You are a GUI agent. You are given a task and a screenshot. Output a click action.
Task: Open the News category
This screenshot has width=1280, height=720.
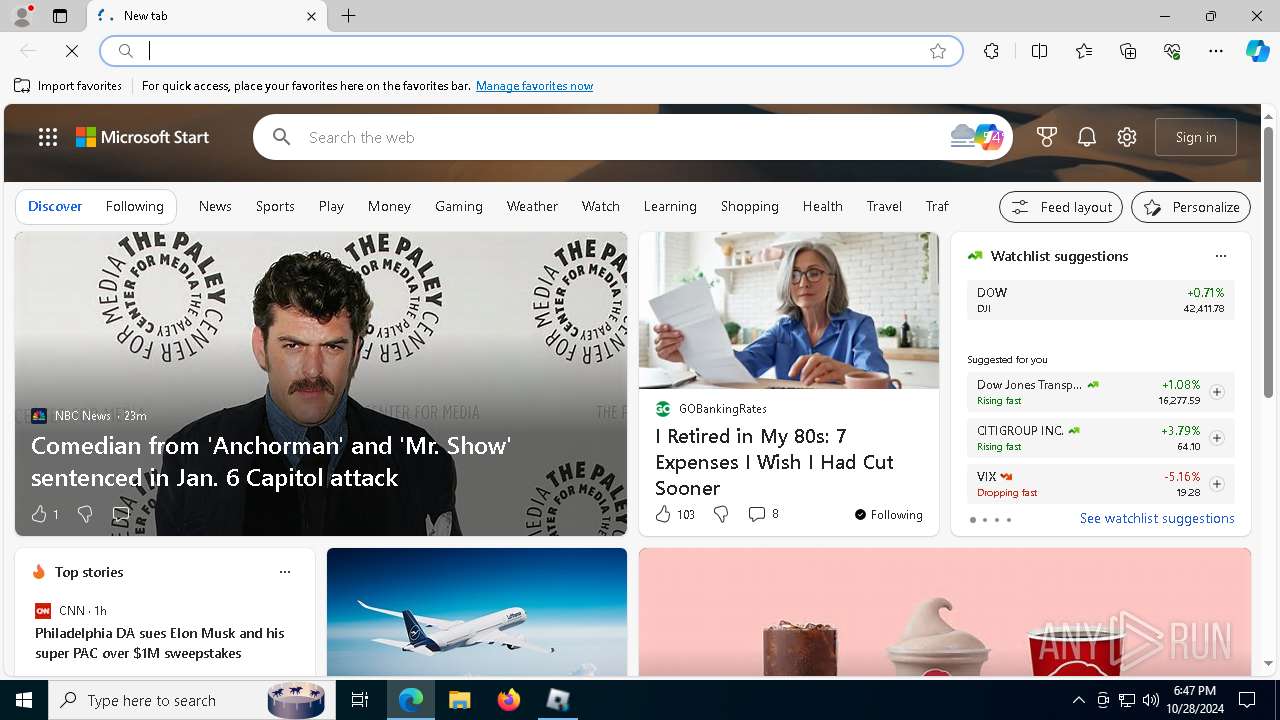tap(215, 206)
